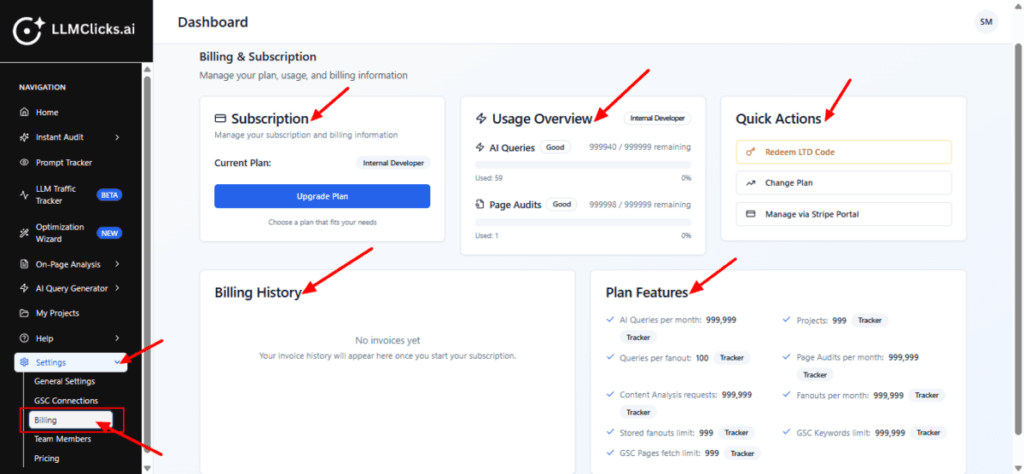
Task: Expand the Help submenu
Action: [x=117, y=339]
